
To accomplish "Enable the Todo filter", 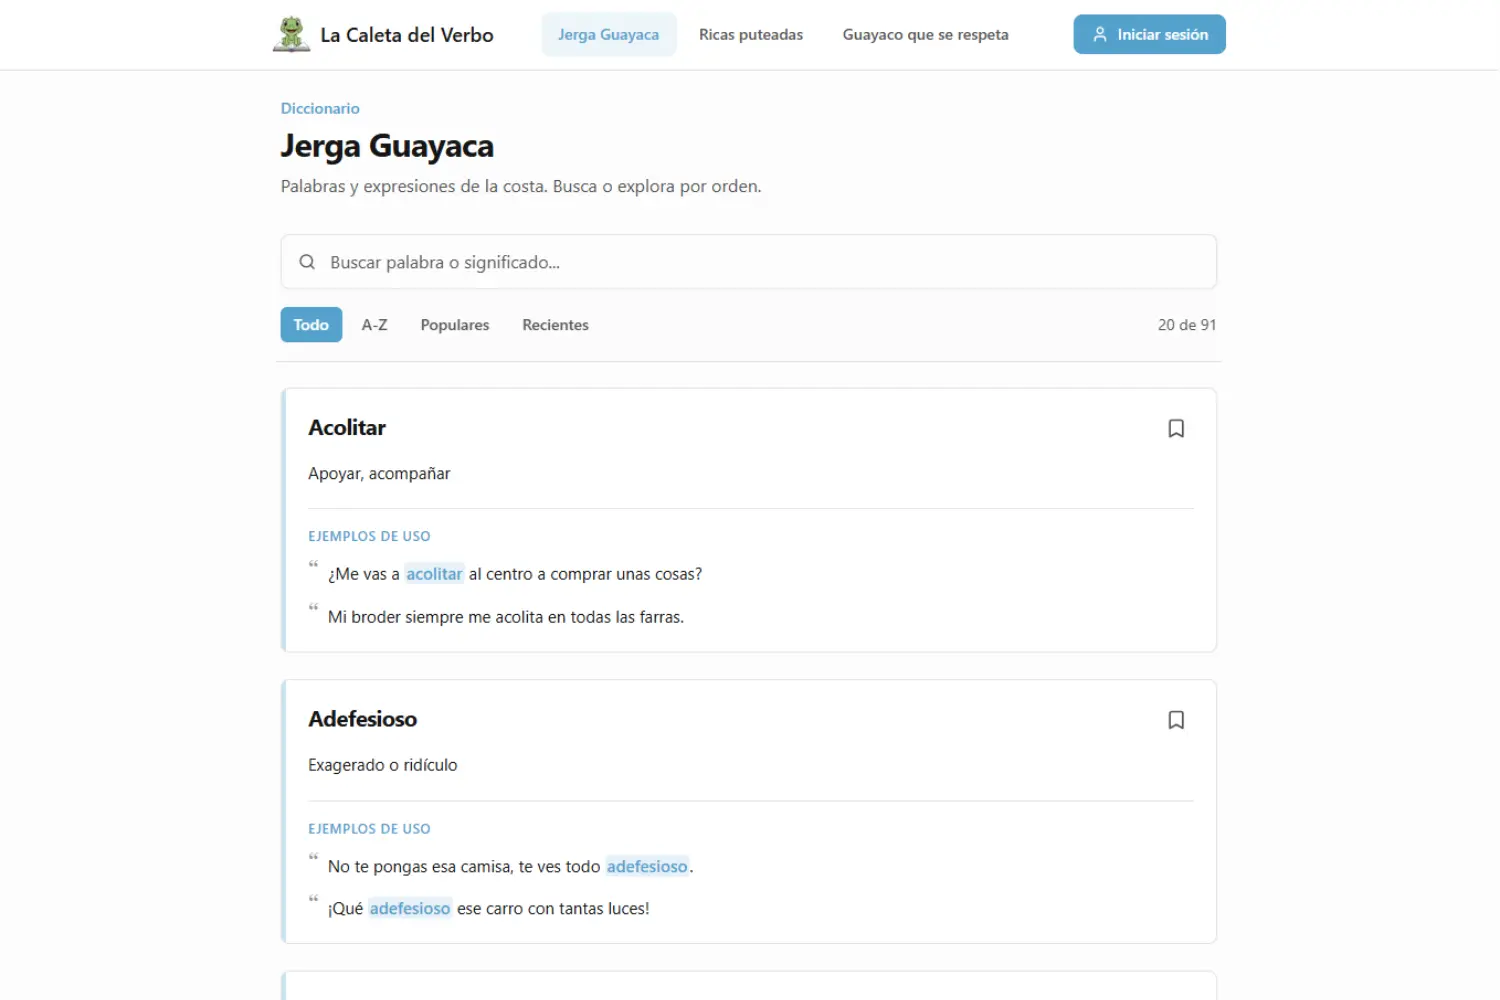I will click(311, 324).
